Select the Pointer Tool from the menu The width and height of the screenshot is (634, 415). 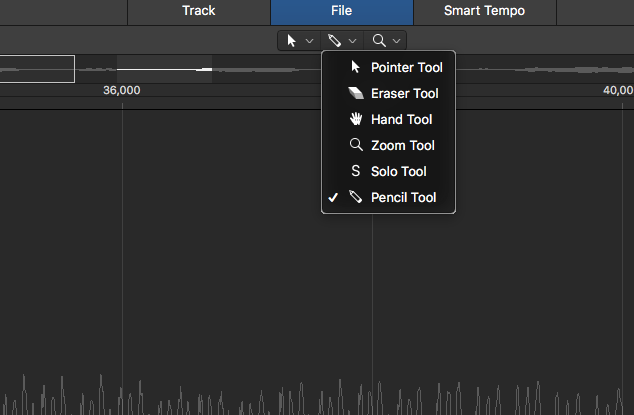pos(406,68)
